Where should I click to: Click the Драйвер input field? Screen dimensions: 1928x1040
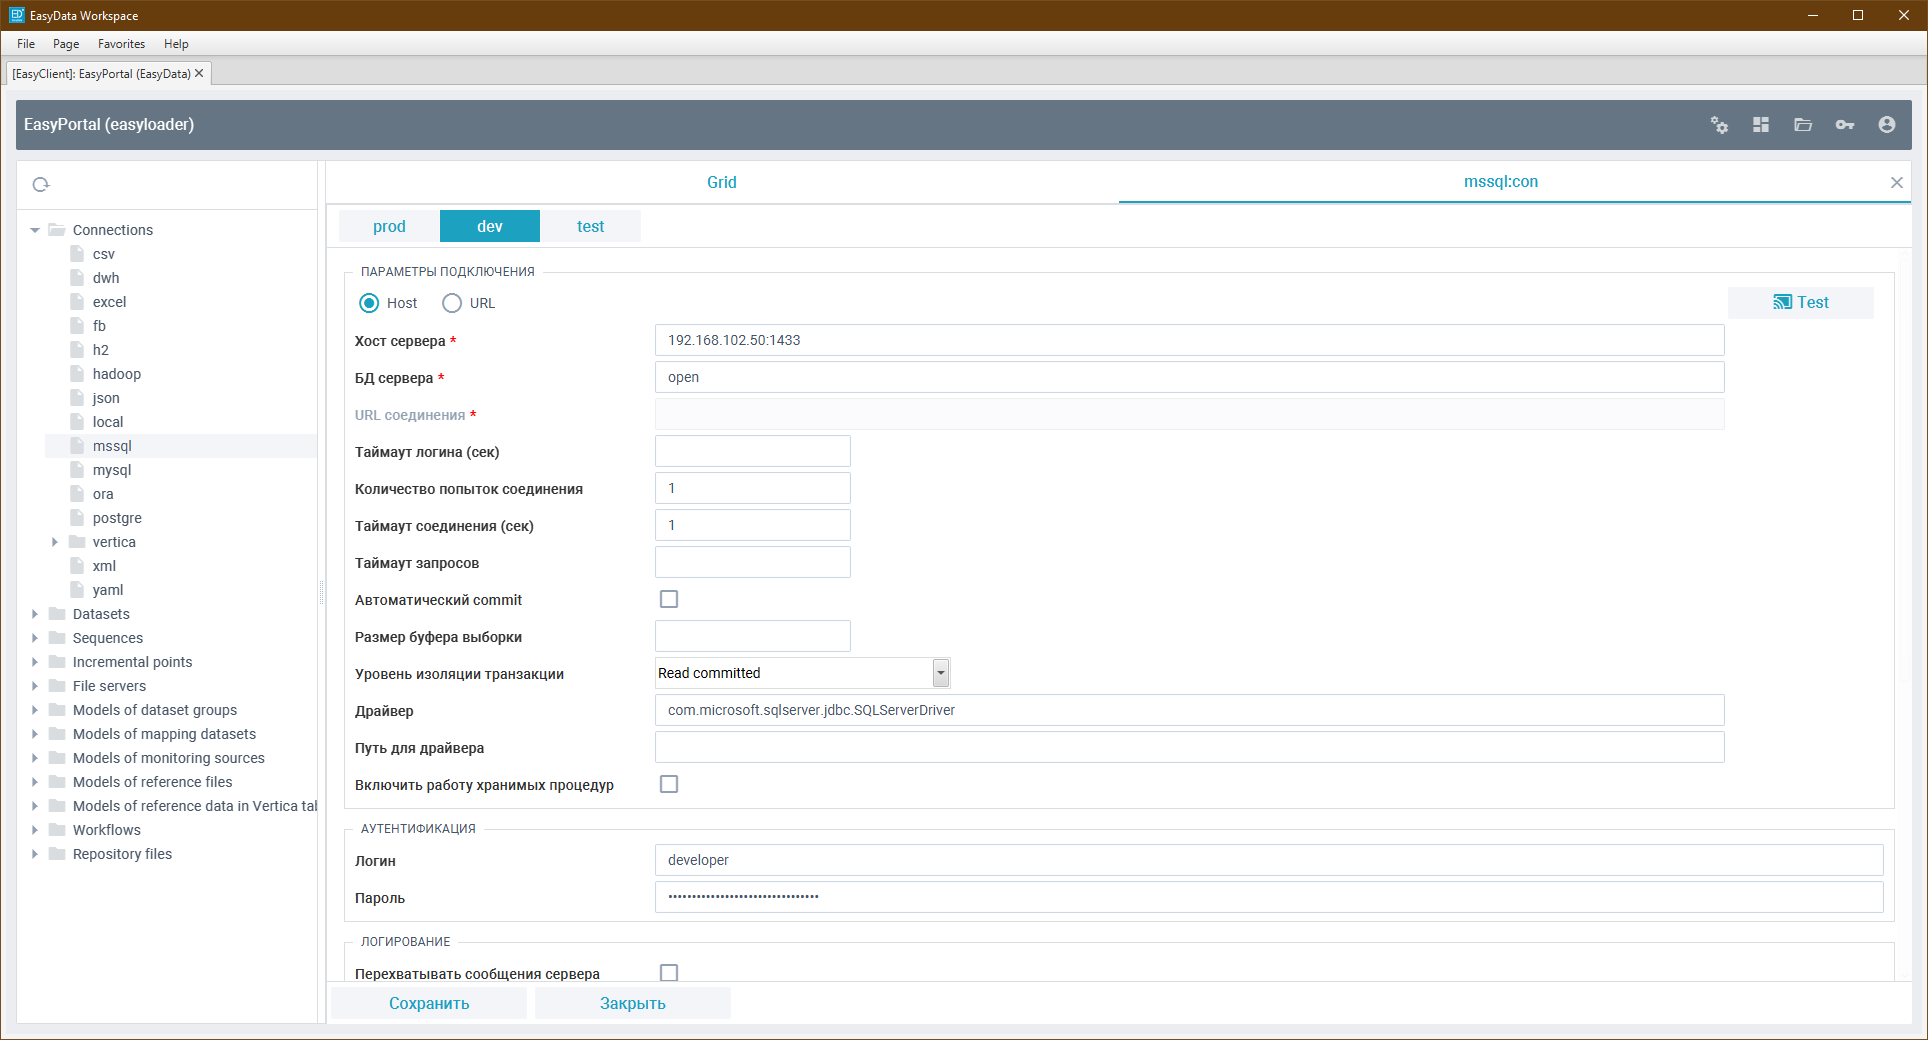click(1190, 710)
